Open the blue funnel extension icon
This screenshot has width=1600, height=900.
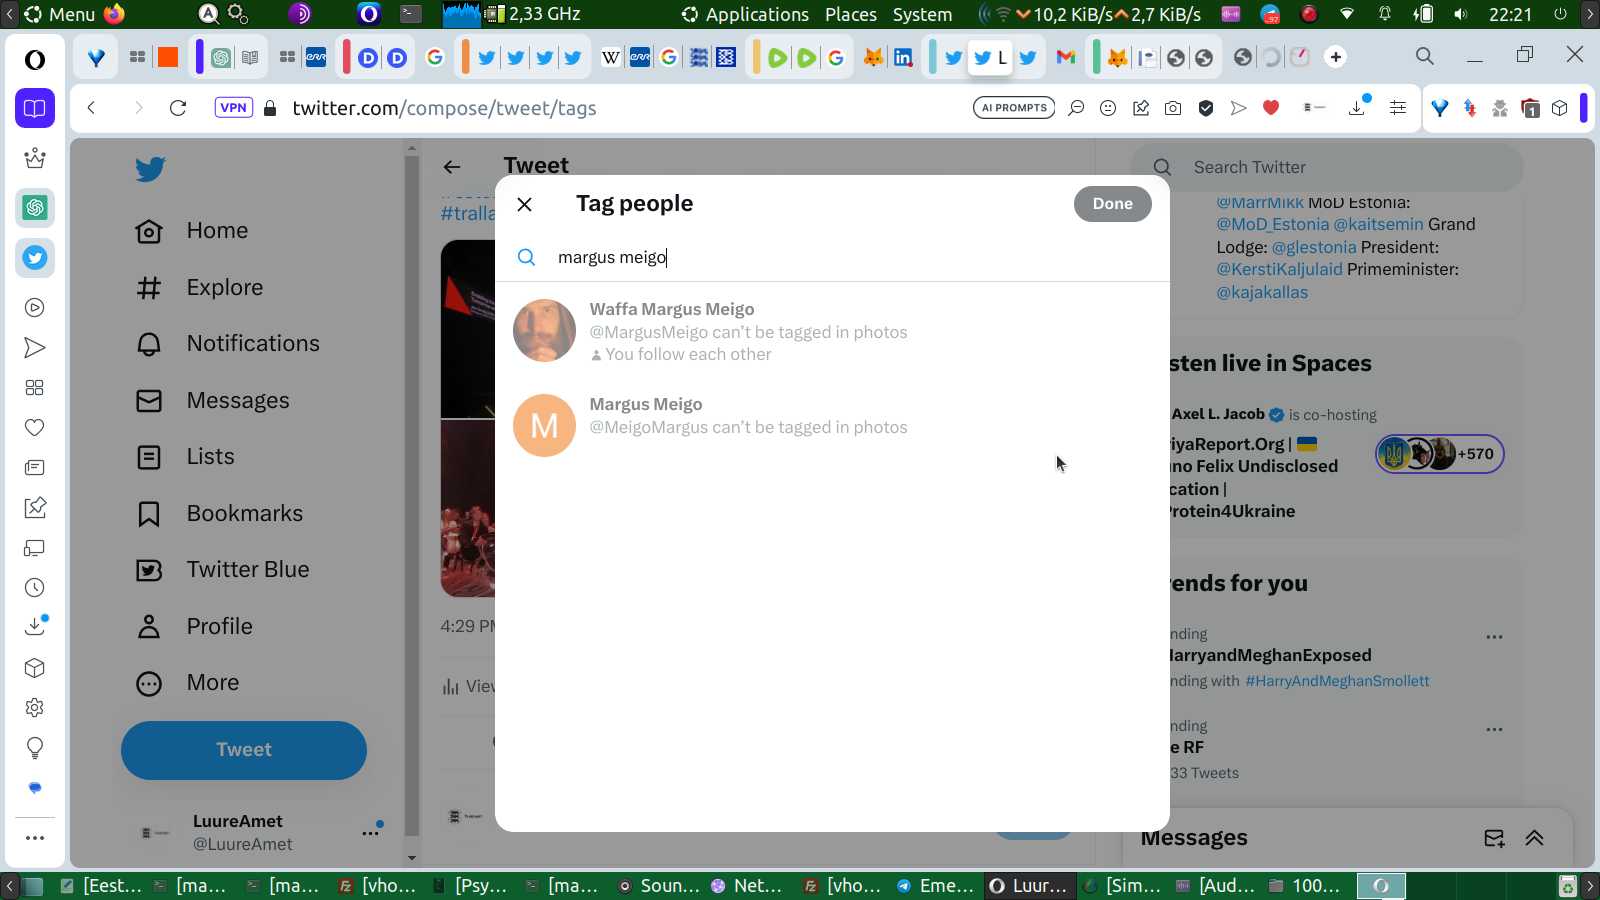click(1440, 108)
